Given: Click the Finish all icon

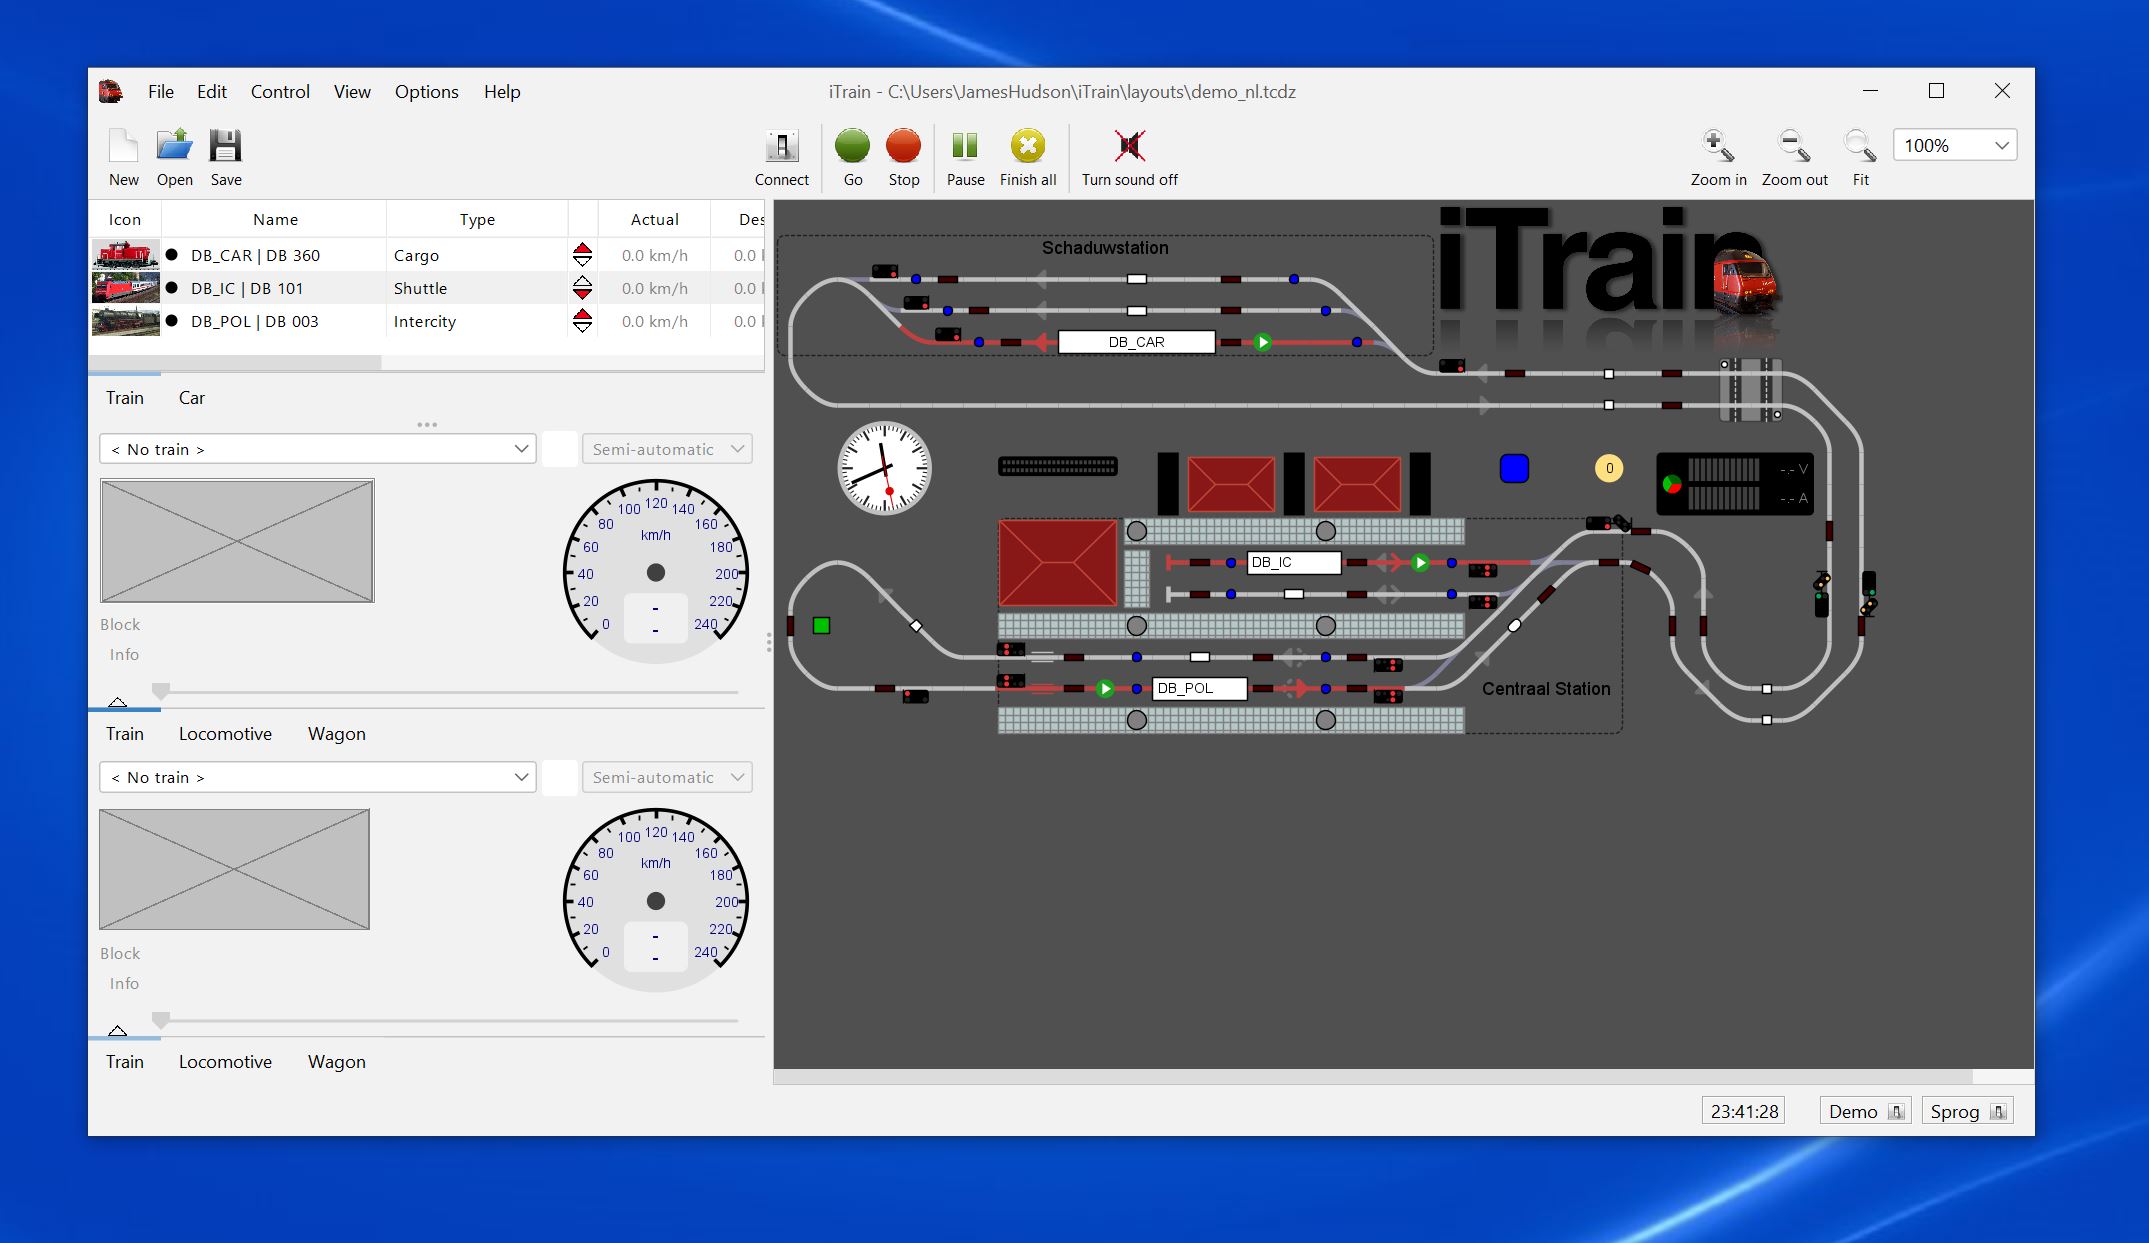Looking at the screenshot, I should [x=1027, y=146].
